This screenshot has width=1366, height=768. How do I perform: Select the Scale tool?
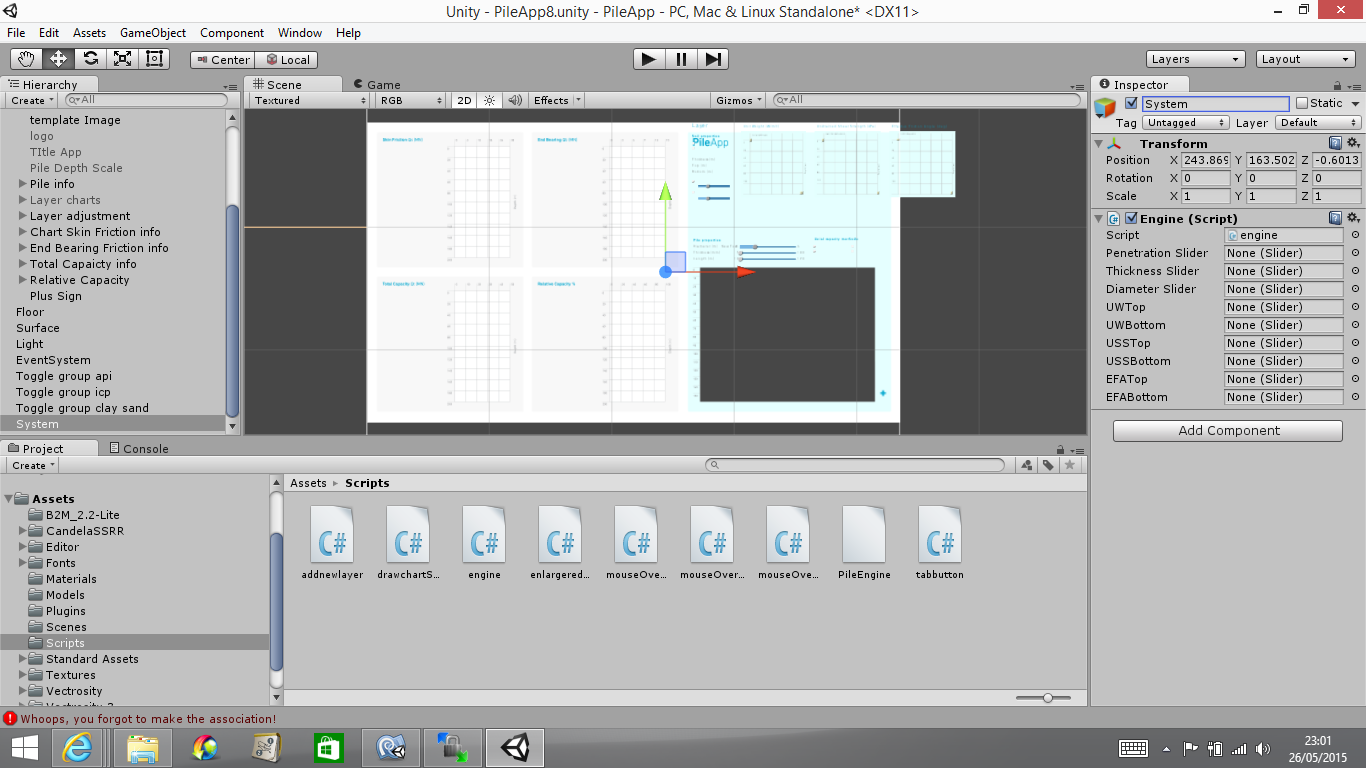122,59
